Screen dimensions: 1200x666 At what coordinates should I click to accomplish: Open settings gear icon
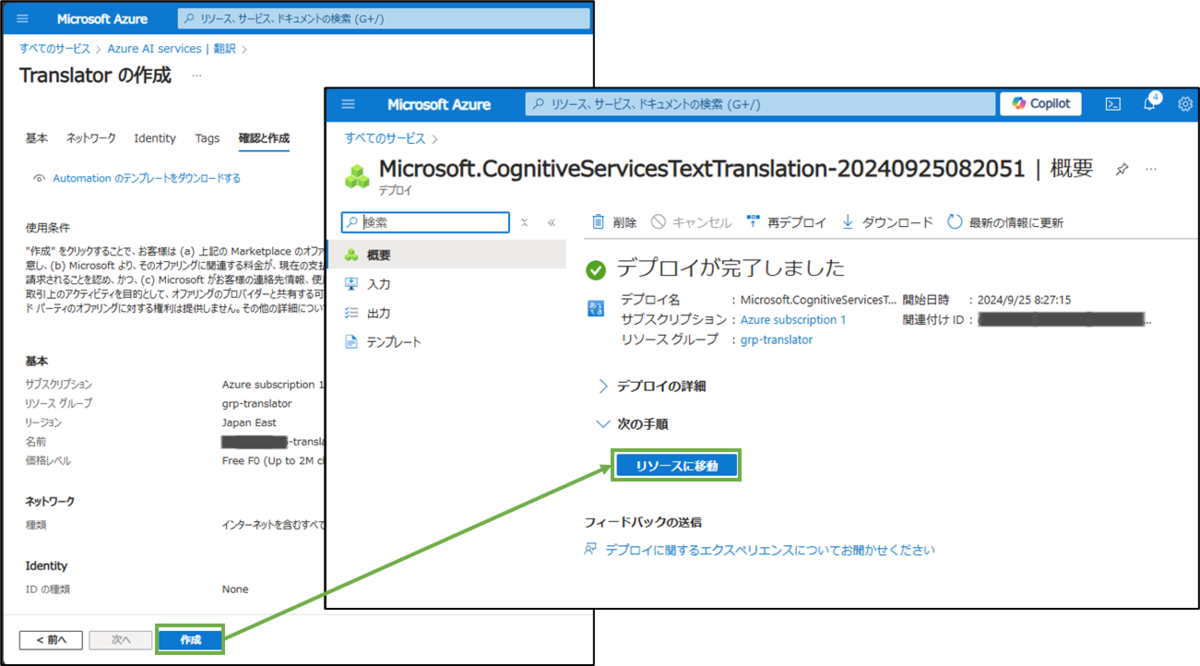(x=1186, y=104)
